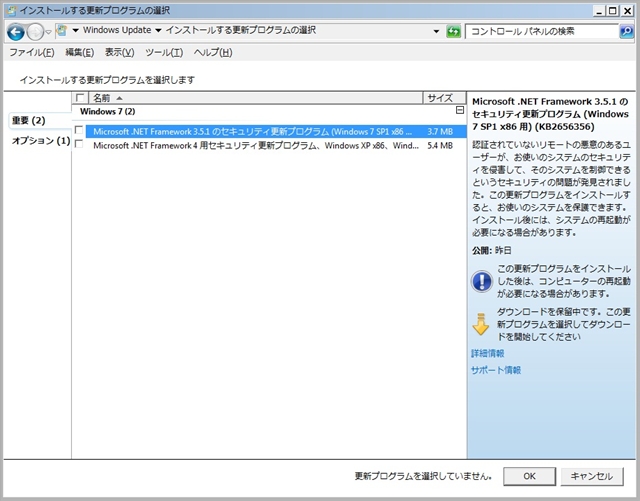Click the 5.4 MB size value
Viewport: 640px width, 501px height.
[440, 145]
